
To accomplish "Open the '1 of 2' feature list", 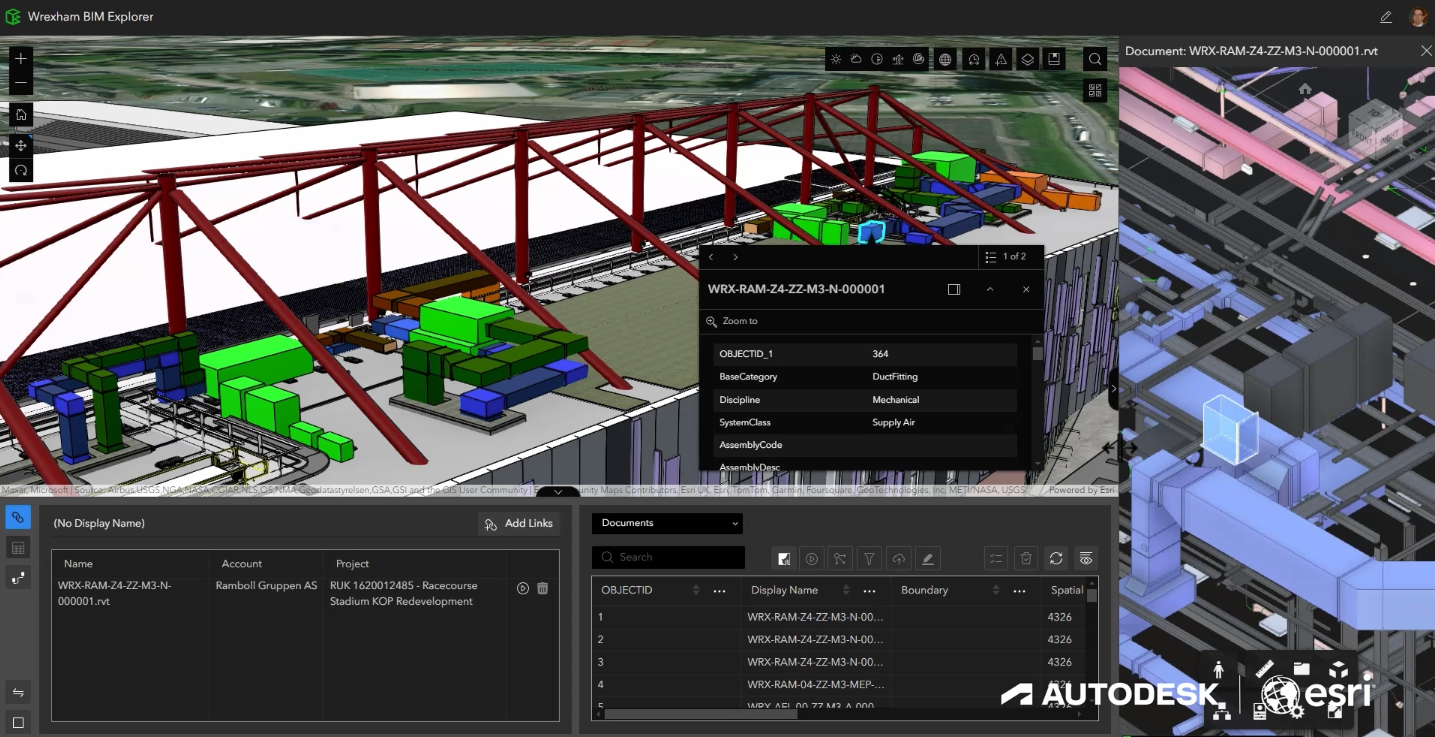I will point(1007,257).
